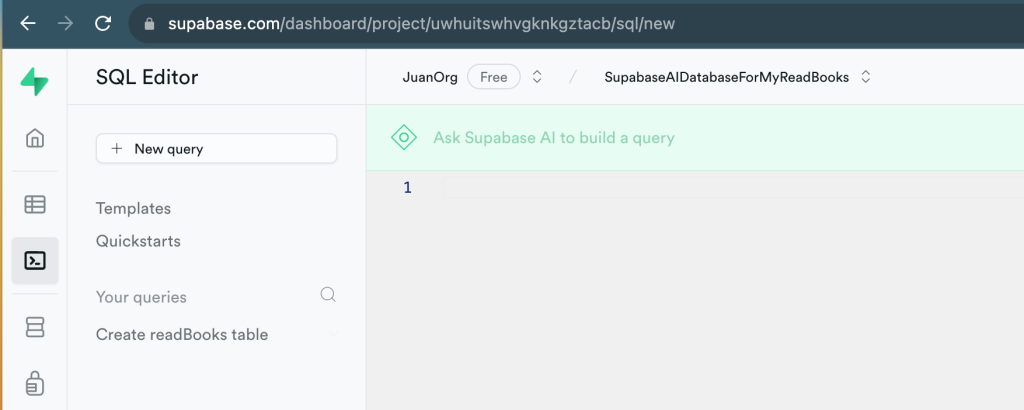Viewport: 1024px width, 410px height.
Task: Open the Database icon in the sidebar
Action: [35, 326]
